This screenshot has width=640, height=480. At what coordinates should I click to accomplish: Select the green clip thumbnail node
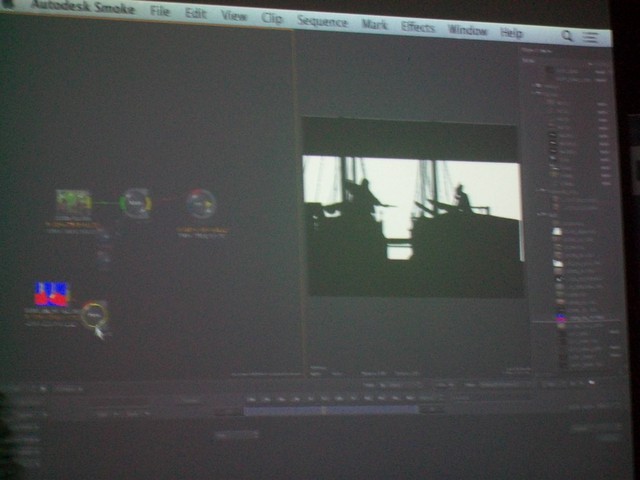pyautogui.click(x=73, y=202)
